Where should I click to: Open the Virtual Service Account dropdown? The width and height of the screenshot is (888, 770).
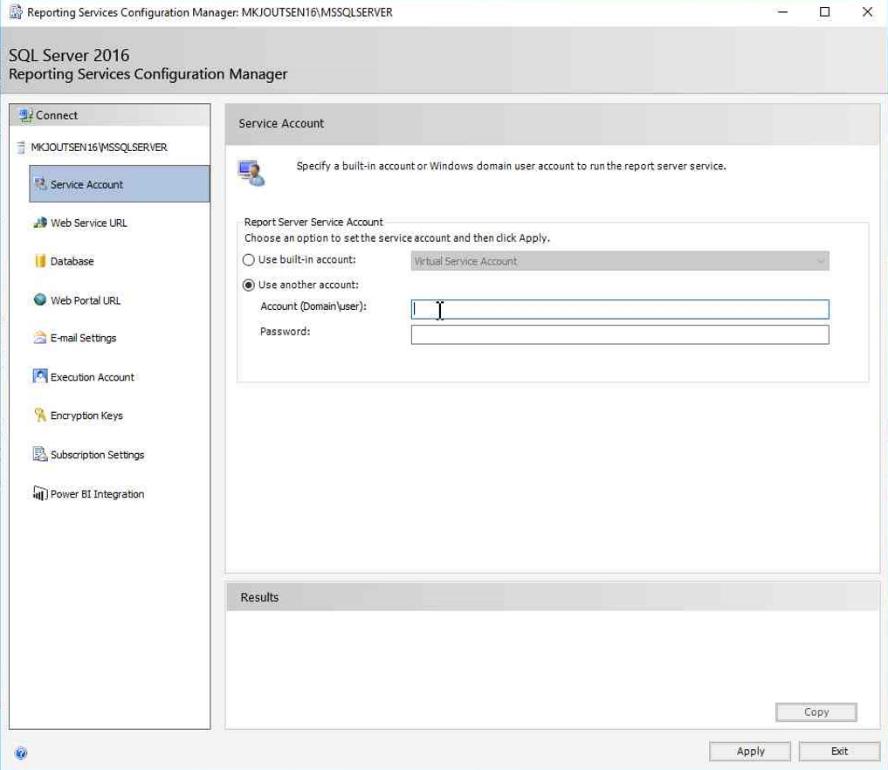coord(620,261)
